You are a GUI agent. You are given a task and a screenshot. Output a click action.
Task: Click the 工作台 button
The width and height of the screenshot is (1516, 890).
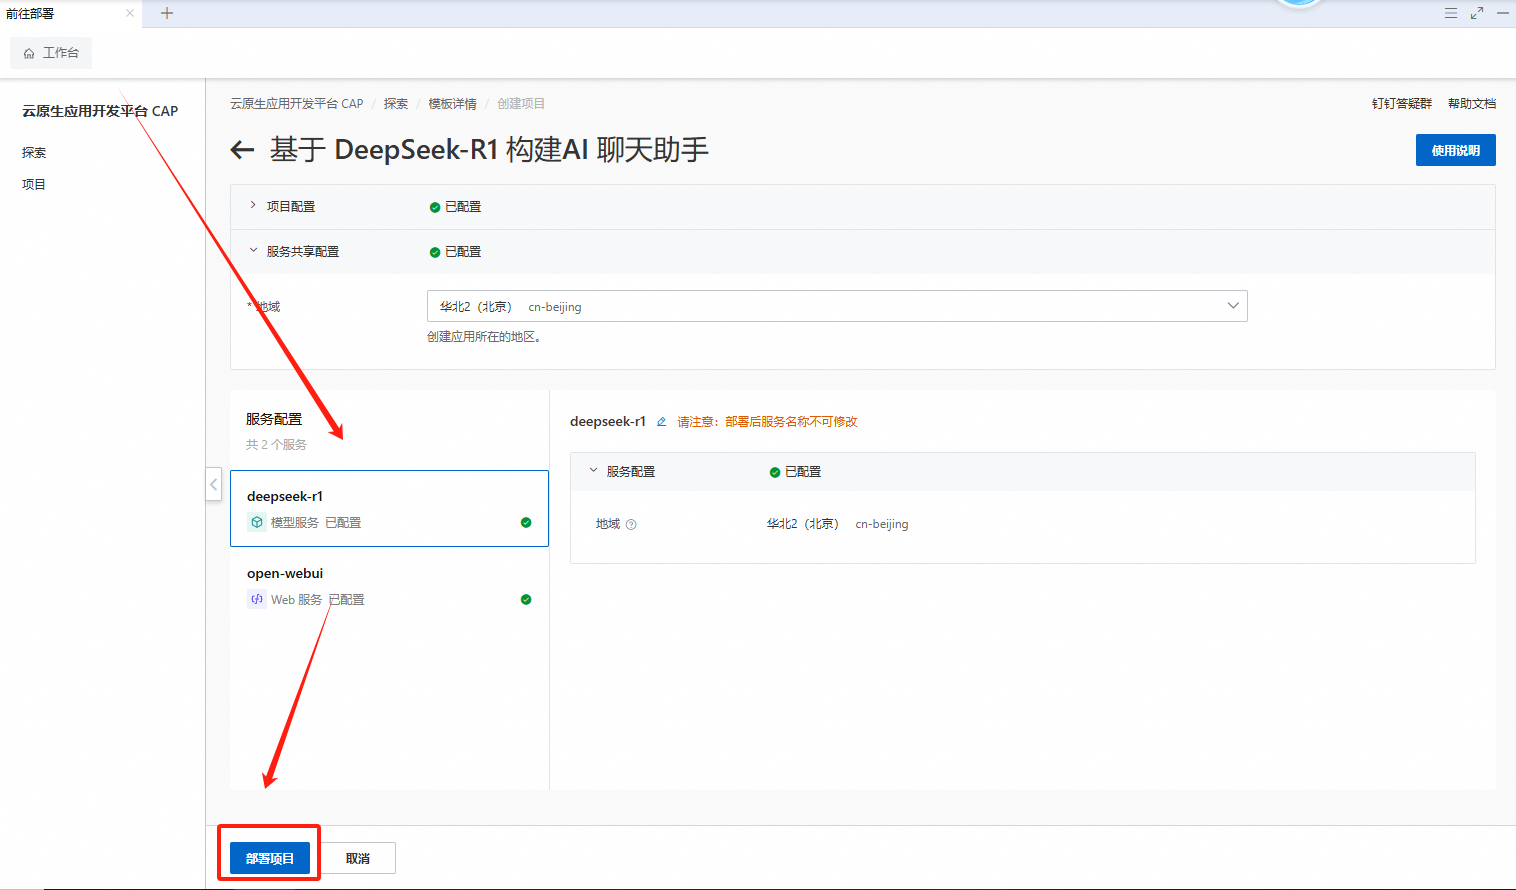(x=51, y=53)
